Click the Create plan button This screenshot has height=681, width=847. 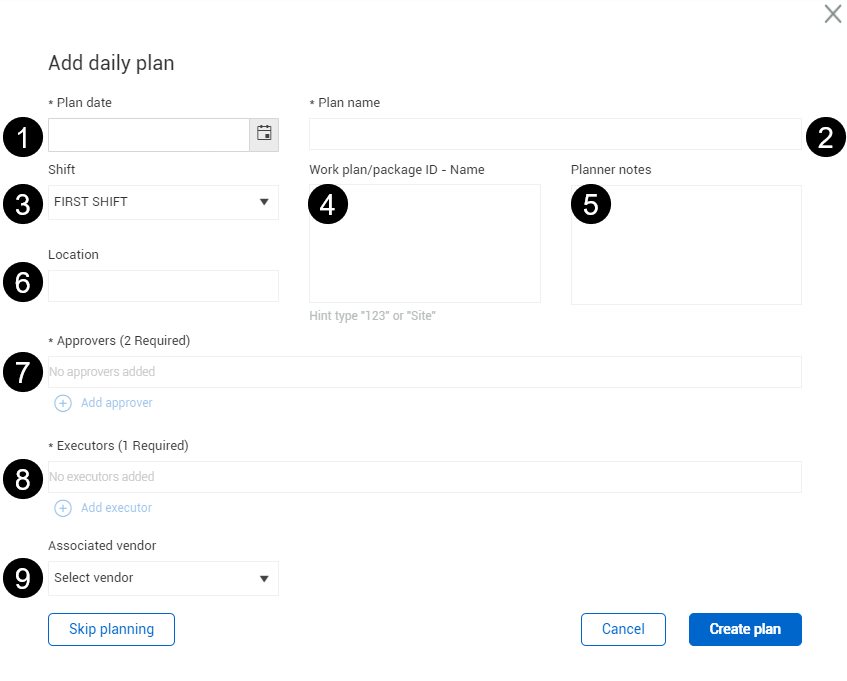[x=745, y=629]
